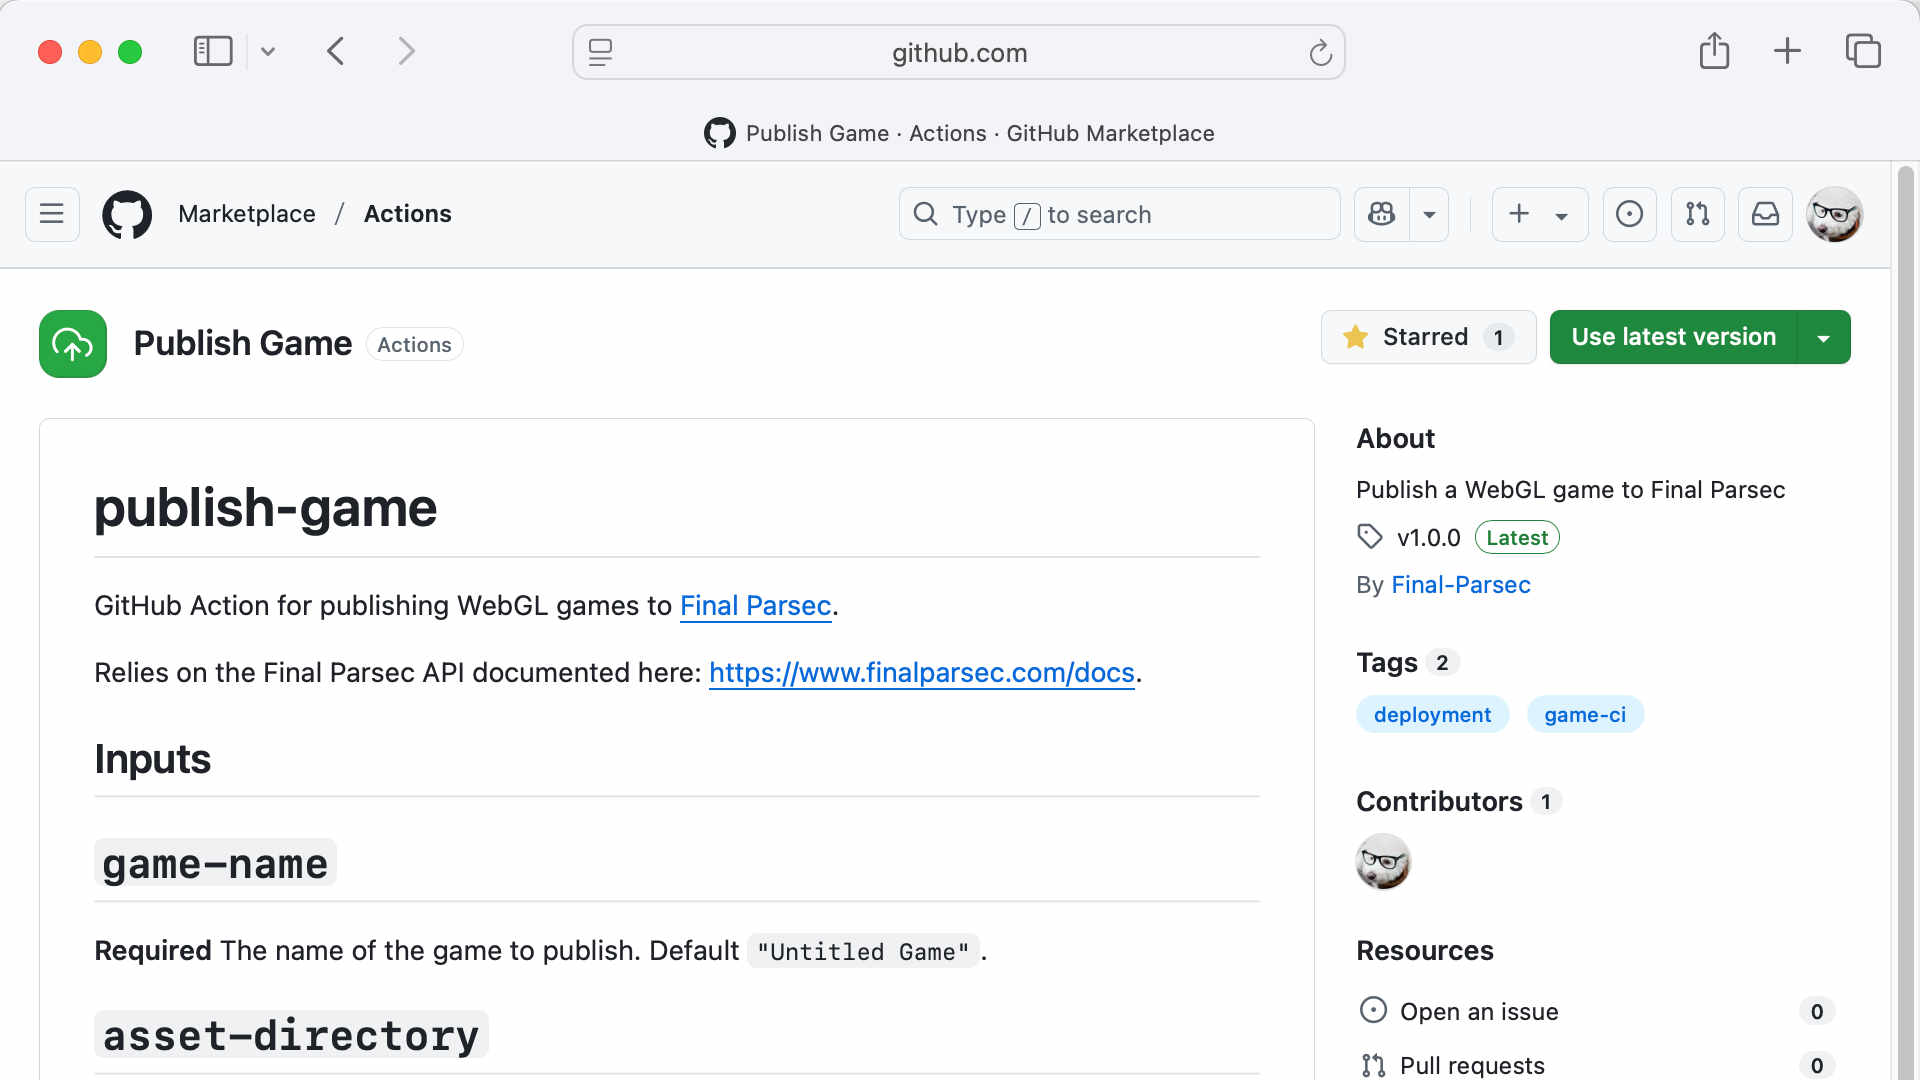Open the sidebar options chevron
This screenshot has width=1920, height=1080.
[268, 51]
